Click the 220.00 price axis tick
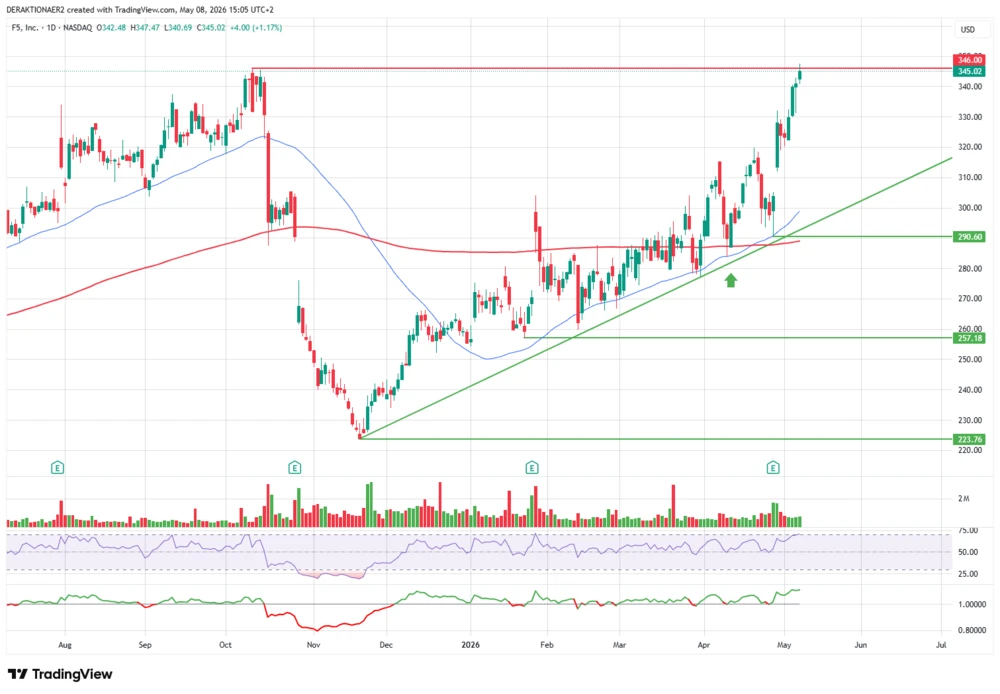This screenshot has width=1000, height=694. point(969,450)
